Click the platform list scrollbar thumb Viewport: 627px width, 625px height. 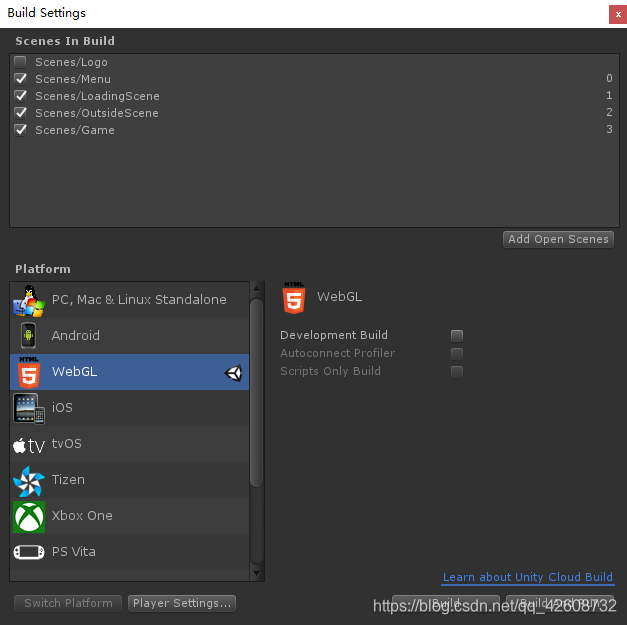point(257,393)
